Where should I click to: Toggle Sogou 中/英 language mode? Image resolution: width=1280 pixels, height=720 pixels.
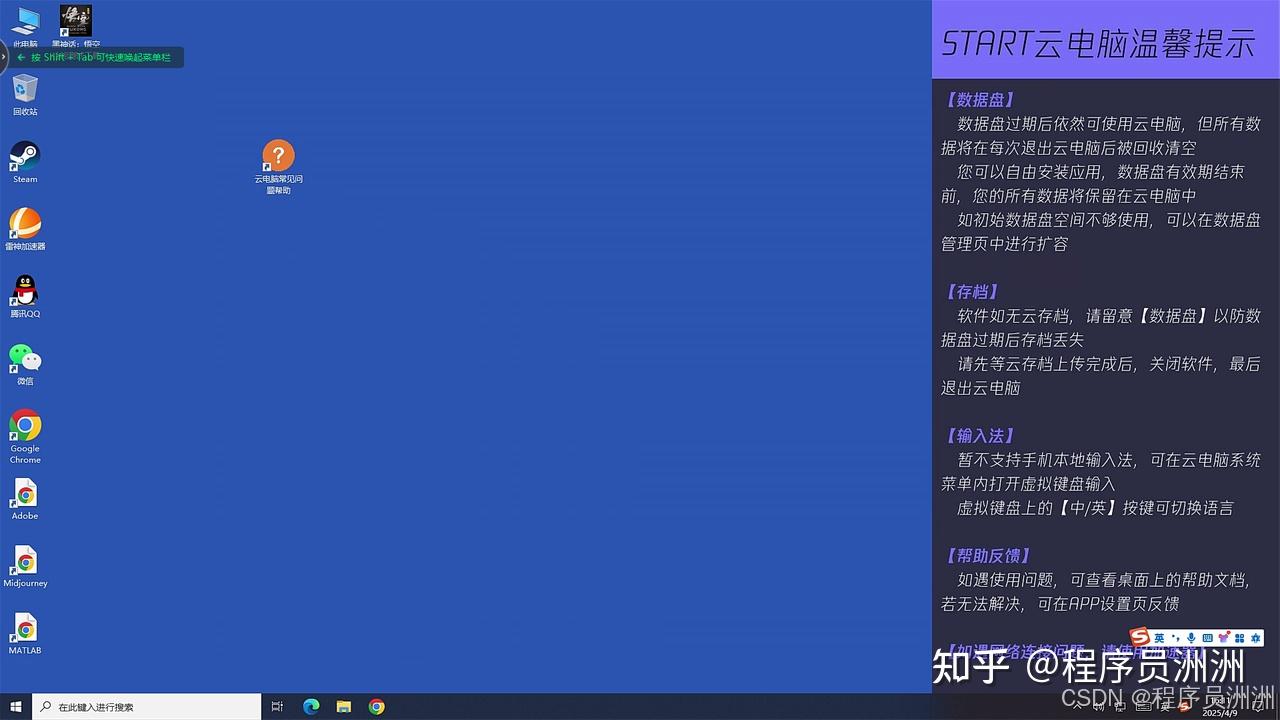pyautogui.click(x=1158, y=637)
